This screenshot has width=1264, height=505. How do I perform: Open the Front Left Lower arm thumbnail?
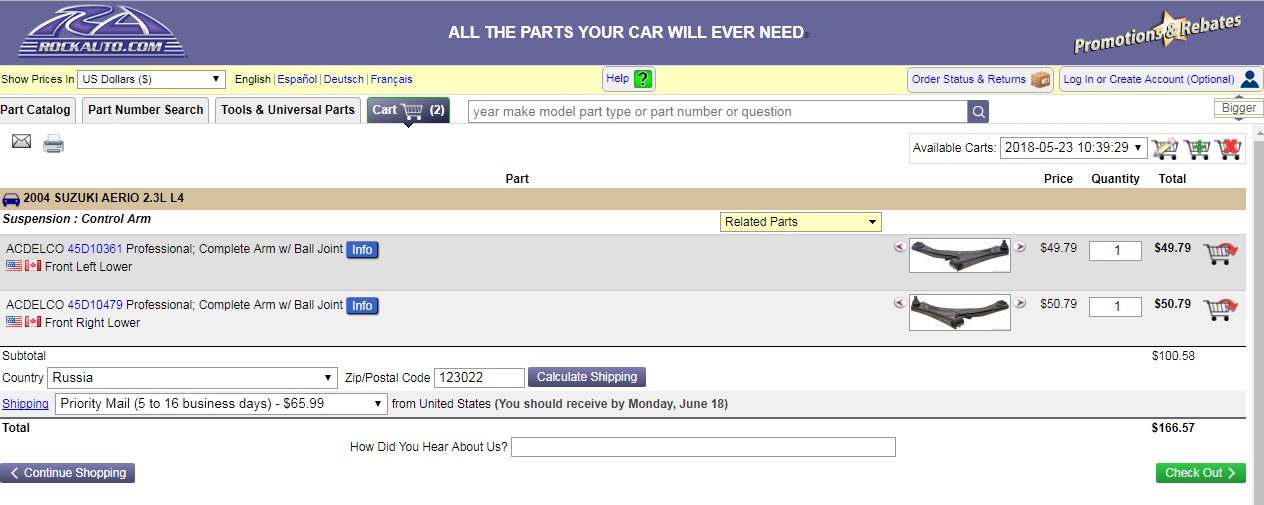960,255
